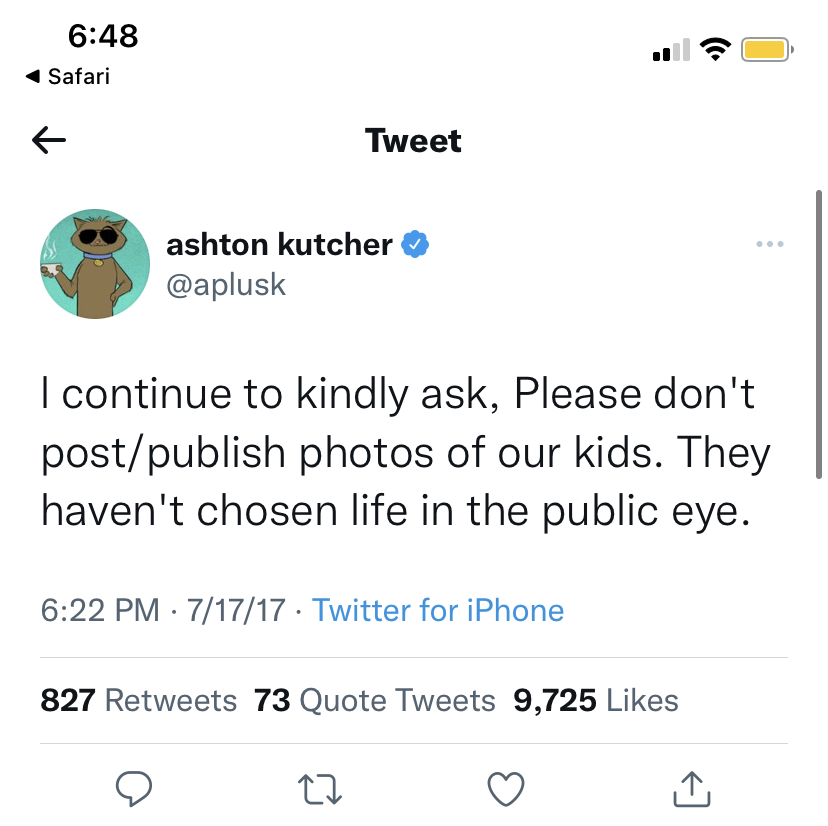Show the 827 Retweets list

138,700
